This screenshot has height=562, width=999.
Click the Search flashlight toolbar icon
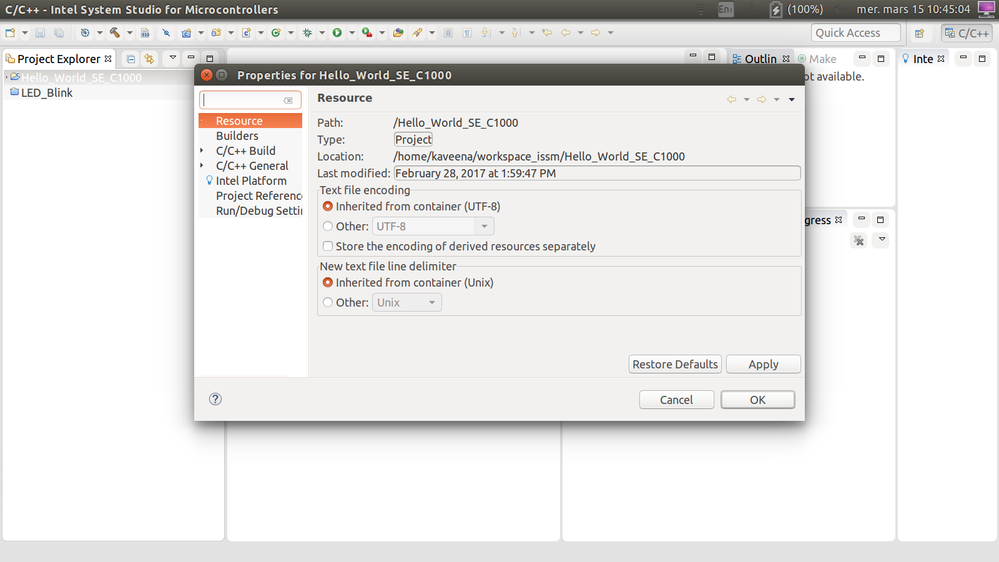pyautogui.click(x=417, y=32)
